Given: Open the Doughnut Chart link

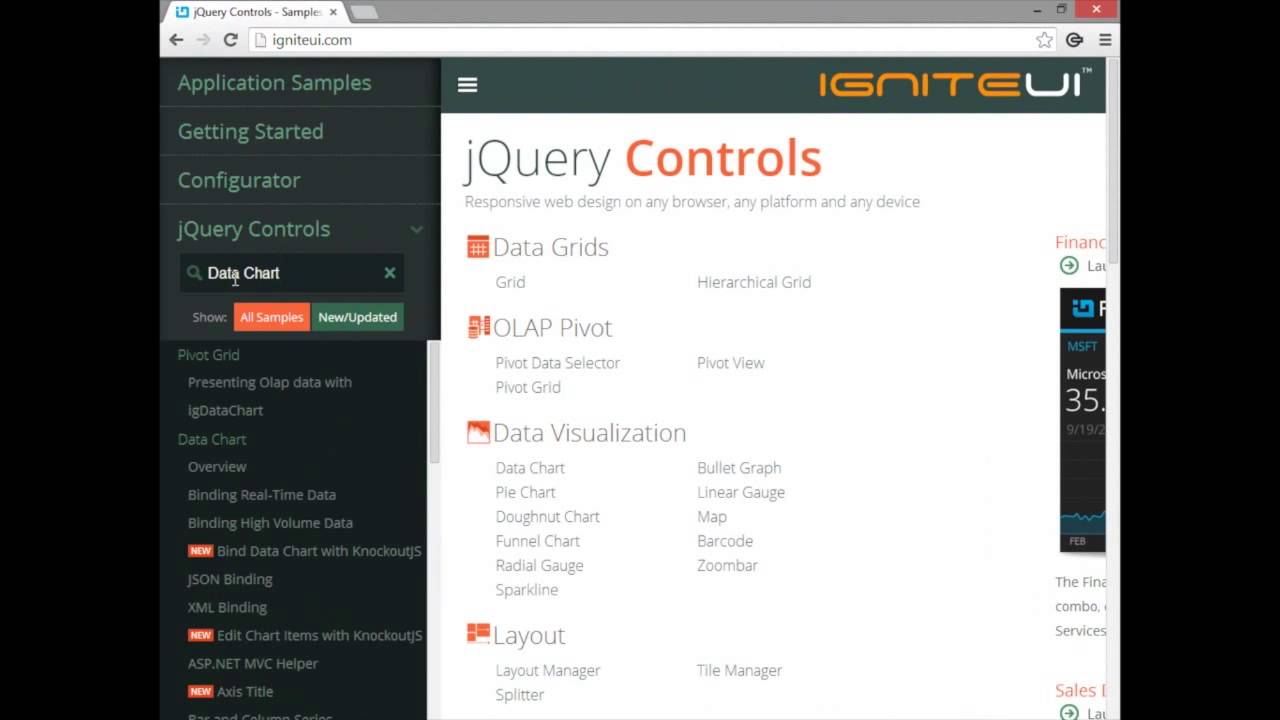Looking at the screenshot, I should coord(547,517).
